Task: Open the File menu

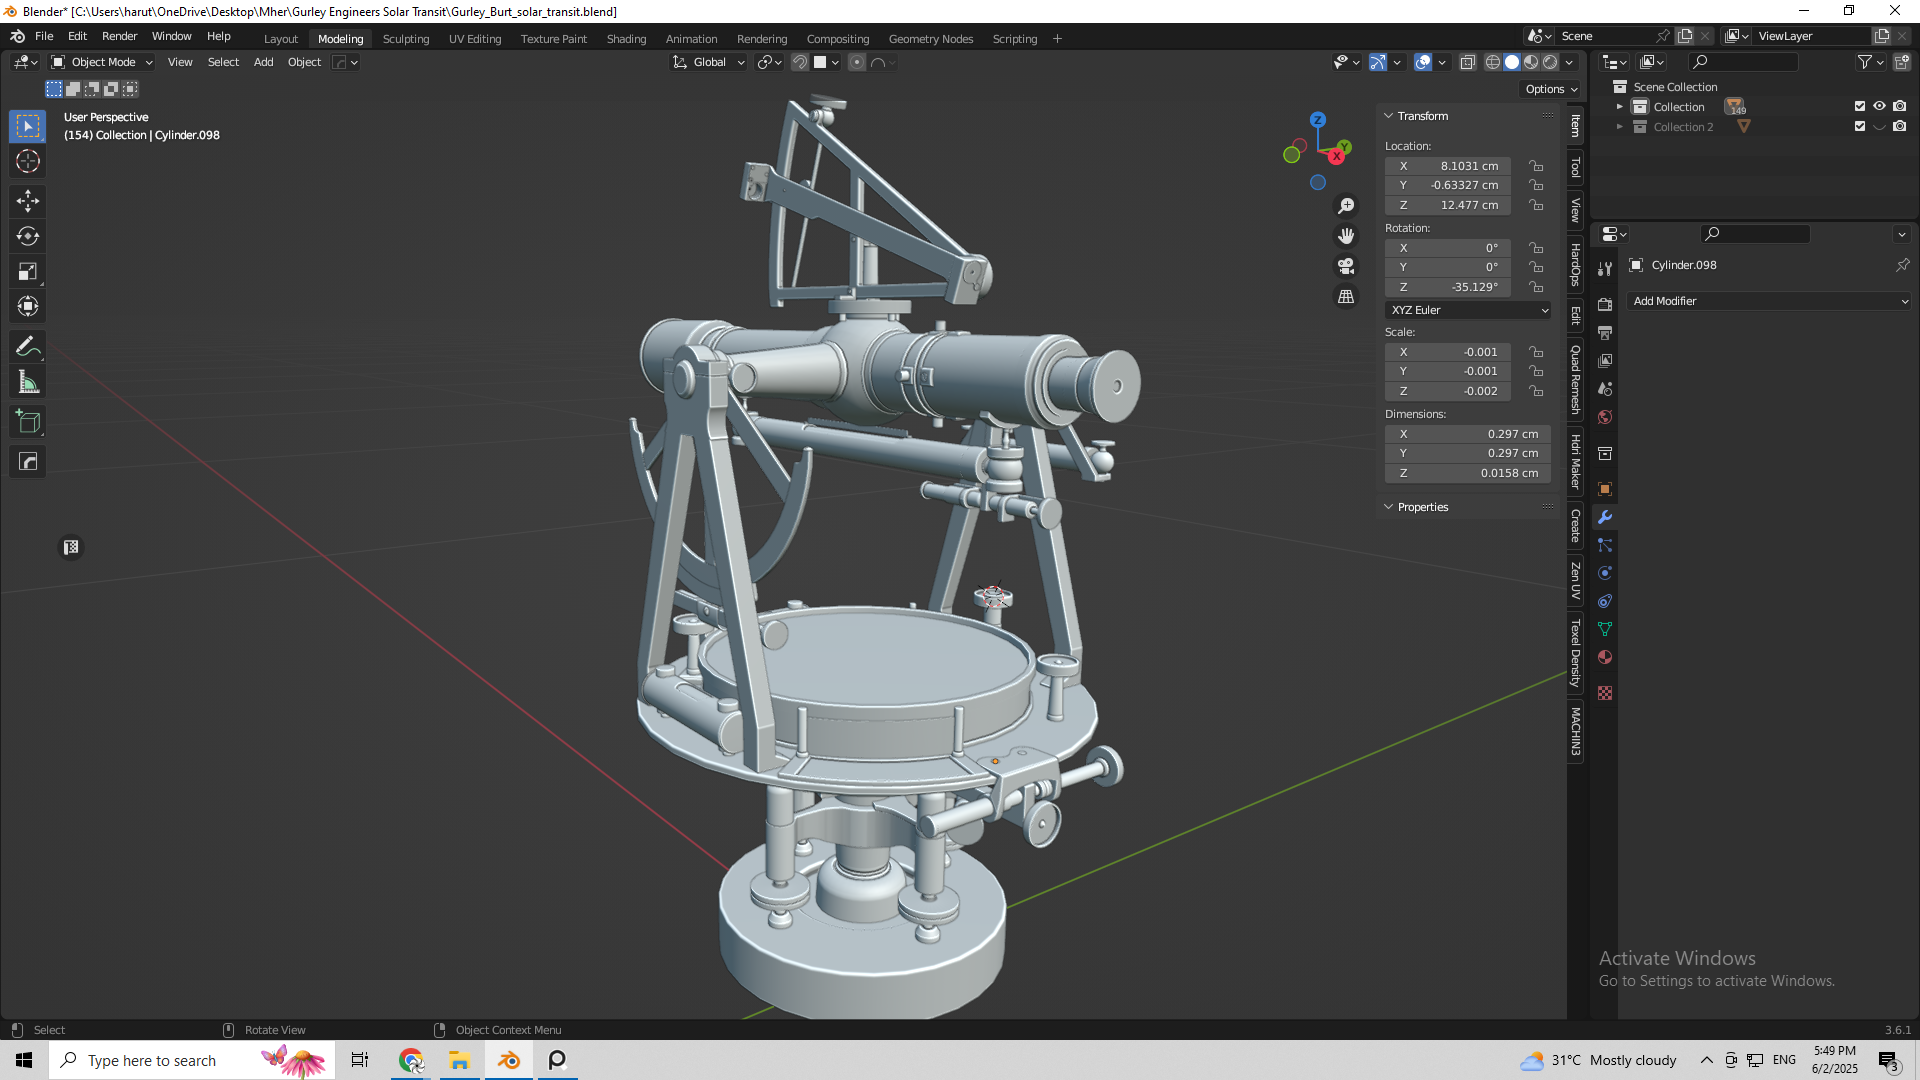Action: 44,36
